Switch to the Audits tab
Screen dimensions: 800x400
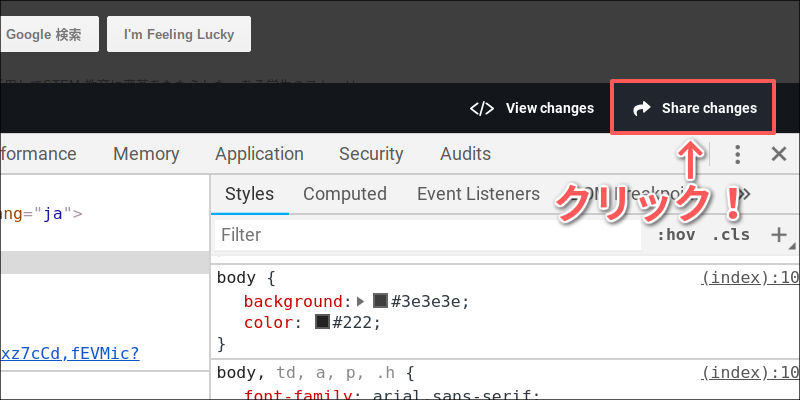point(465,154)
